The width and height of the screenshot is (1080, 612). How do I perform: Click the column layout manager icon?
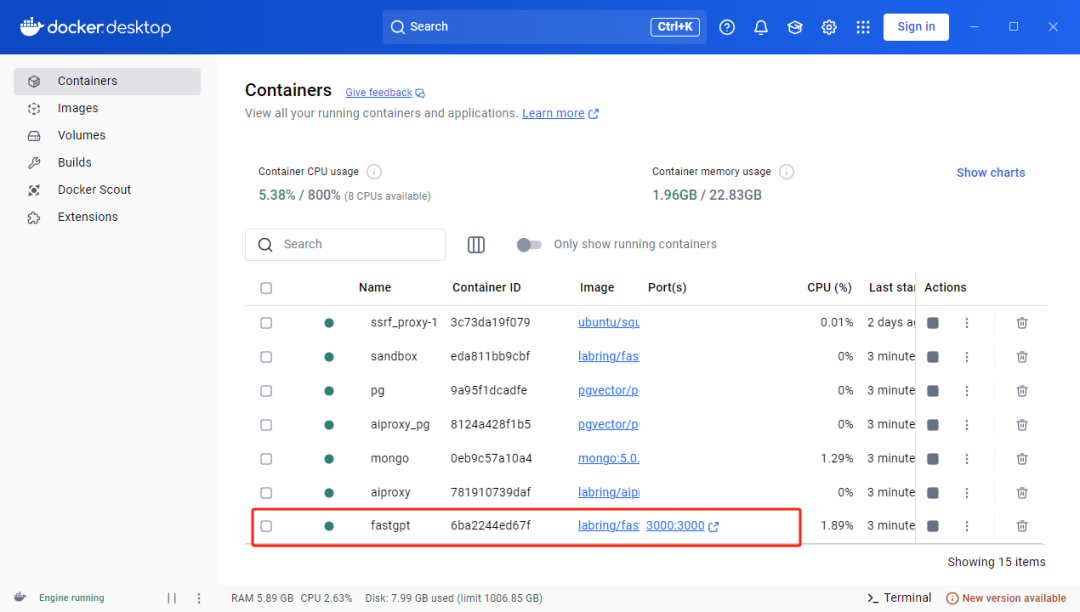coord(476,245)
